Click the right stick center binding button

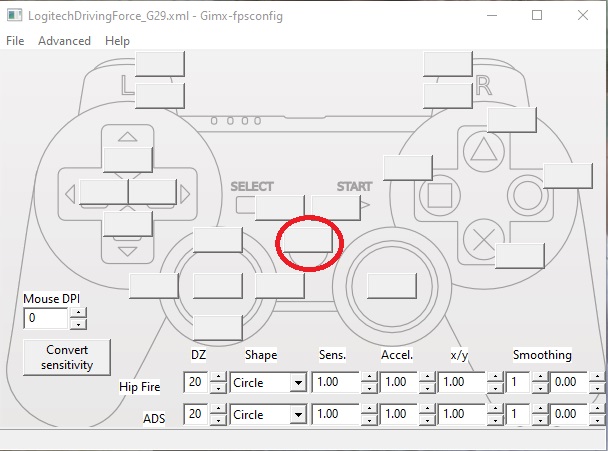click(x=392, y=286)
